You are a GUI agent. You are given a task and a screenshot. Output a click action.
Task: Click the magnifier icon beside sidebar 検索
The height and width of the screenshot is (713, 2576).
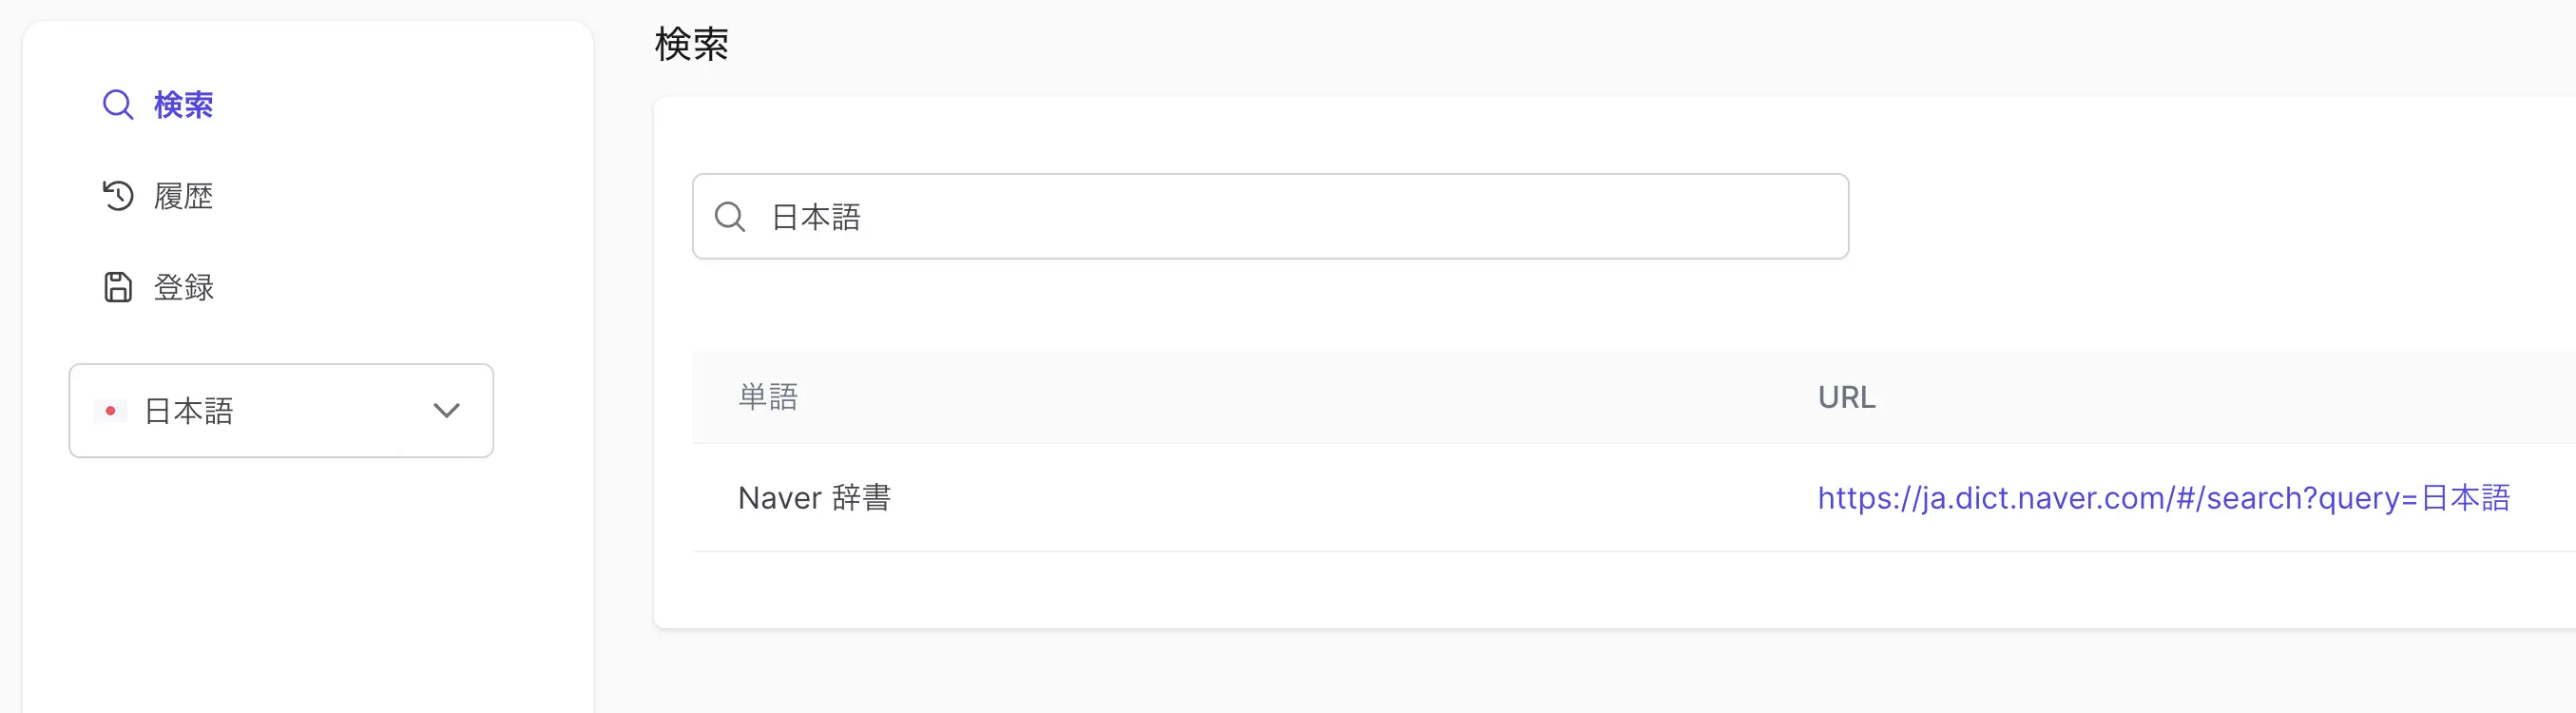click(118, 105)
